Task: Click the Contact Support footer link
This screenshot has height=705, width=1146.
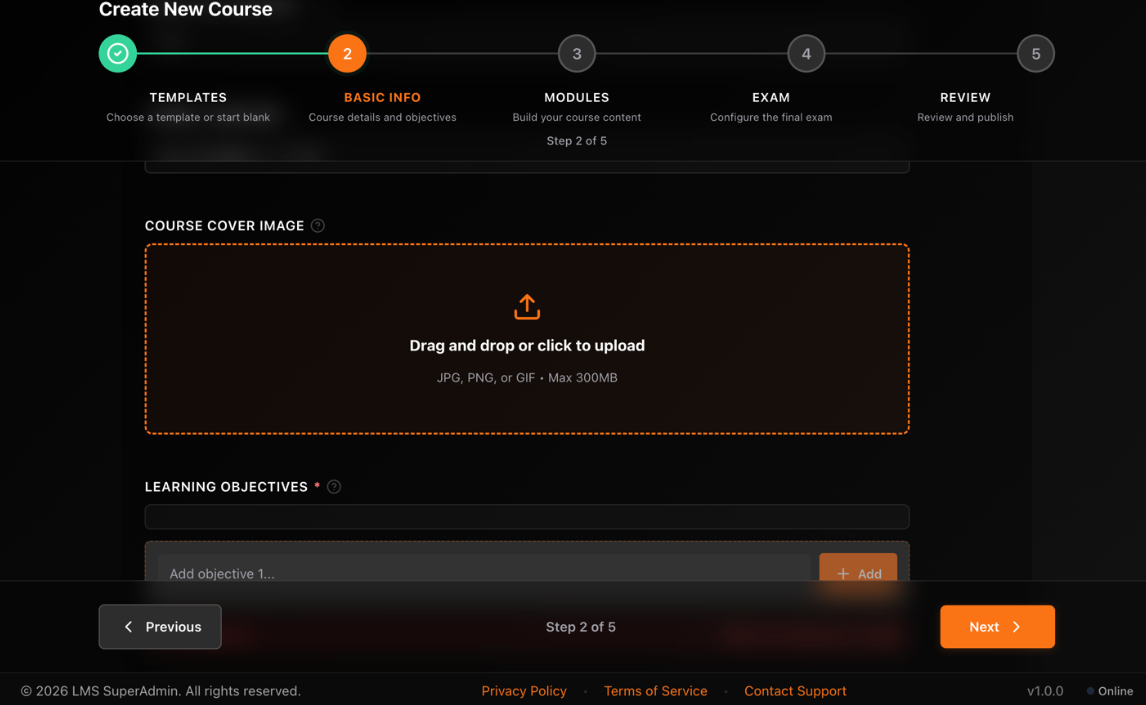Action: (795, 691)
